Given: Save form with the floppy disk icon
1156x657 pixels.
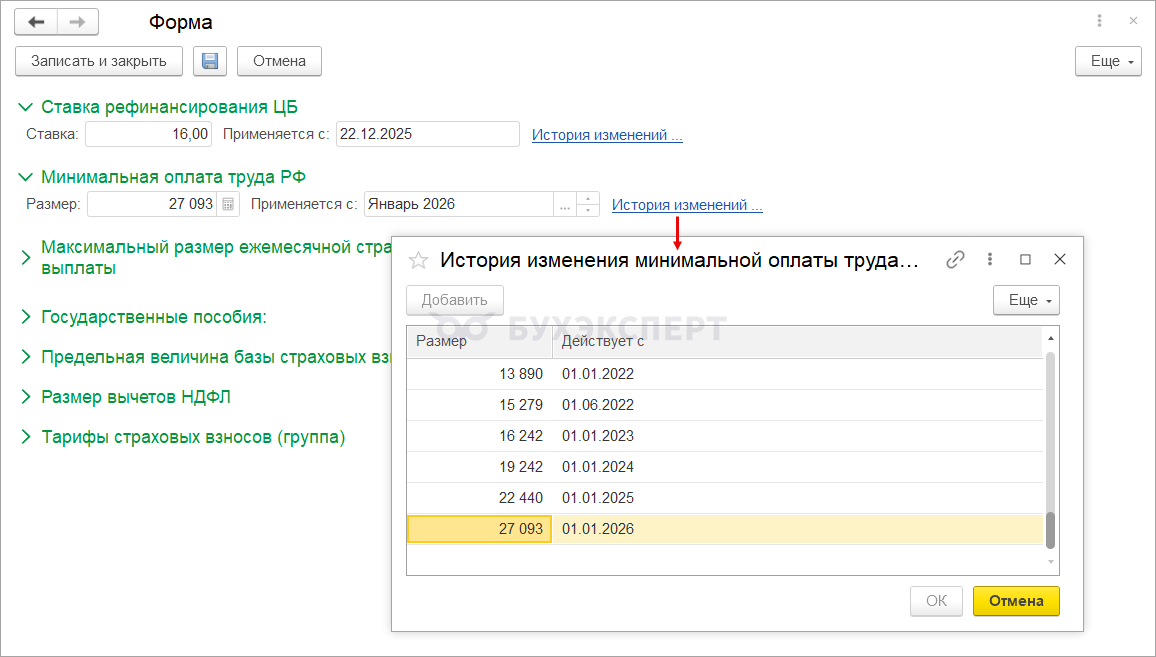Looking at the screenshot, I should tap(210, 61).
